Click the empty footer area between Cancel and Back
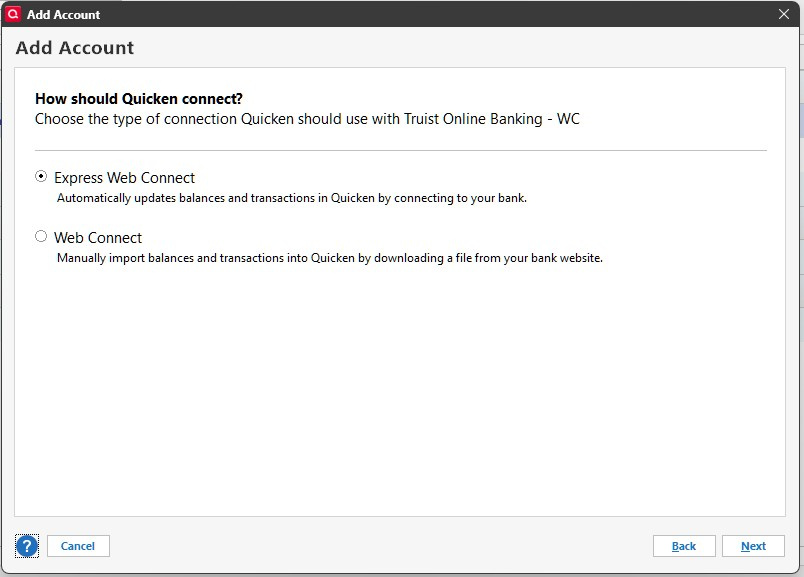804x577 pixels. [380, 546]
